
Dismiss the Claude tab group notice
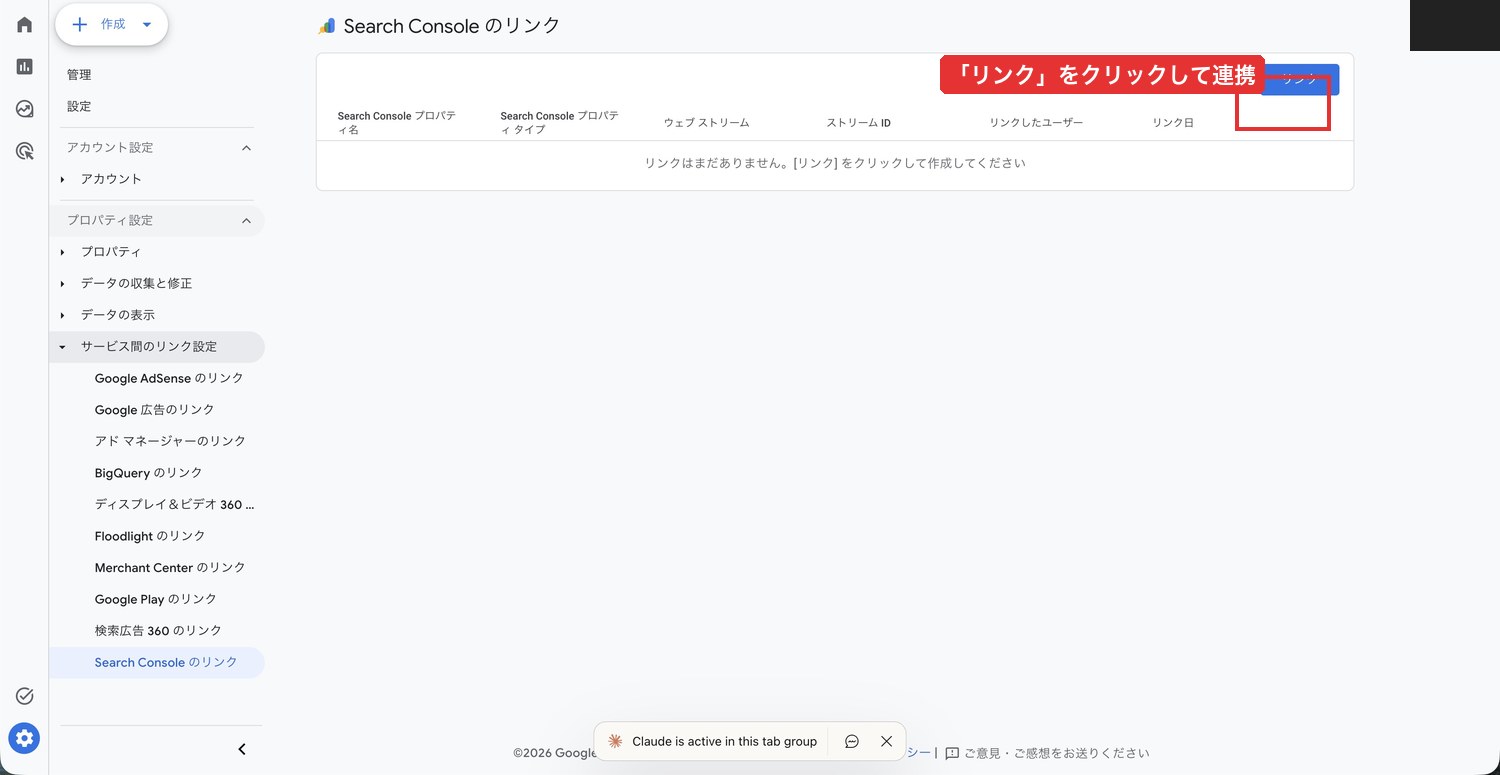[886, 741]
